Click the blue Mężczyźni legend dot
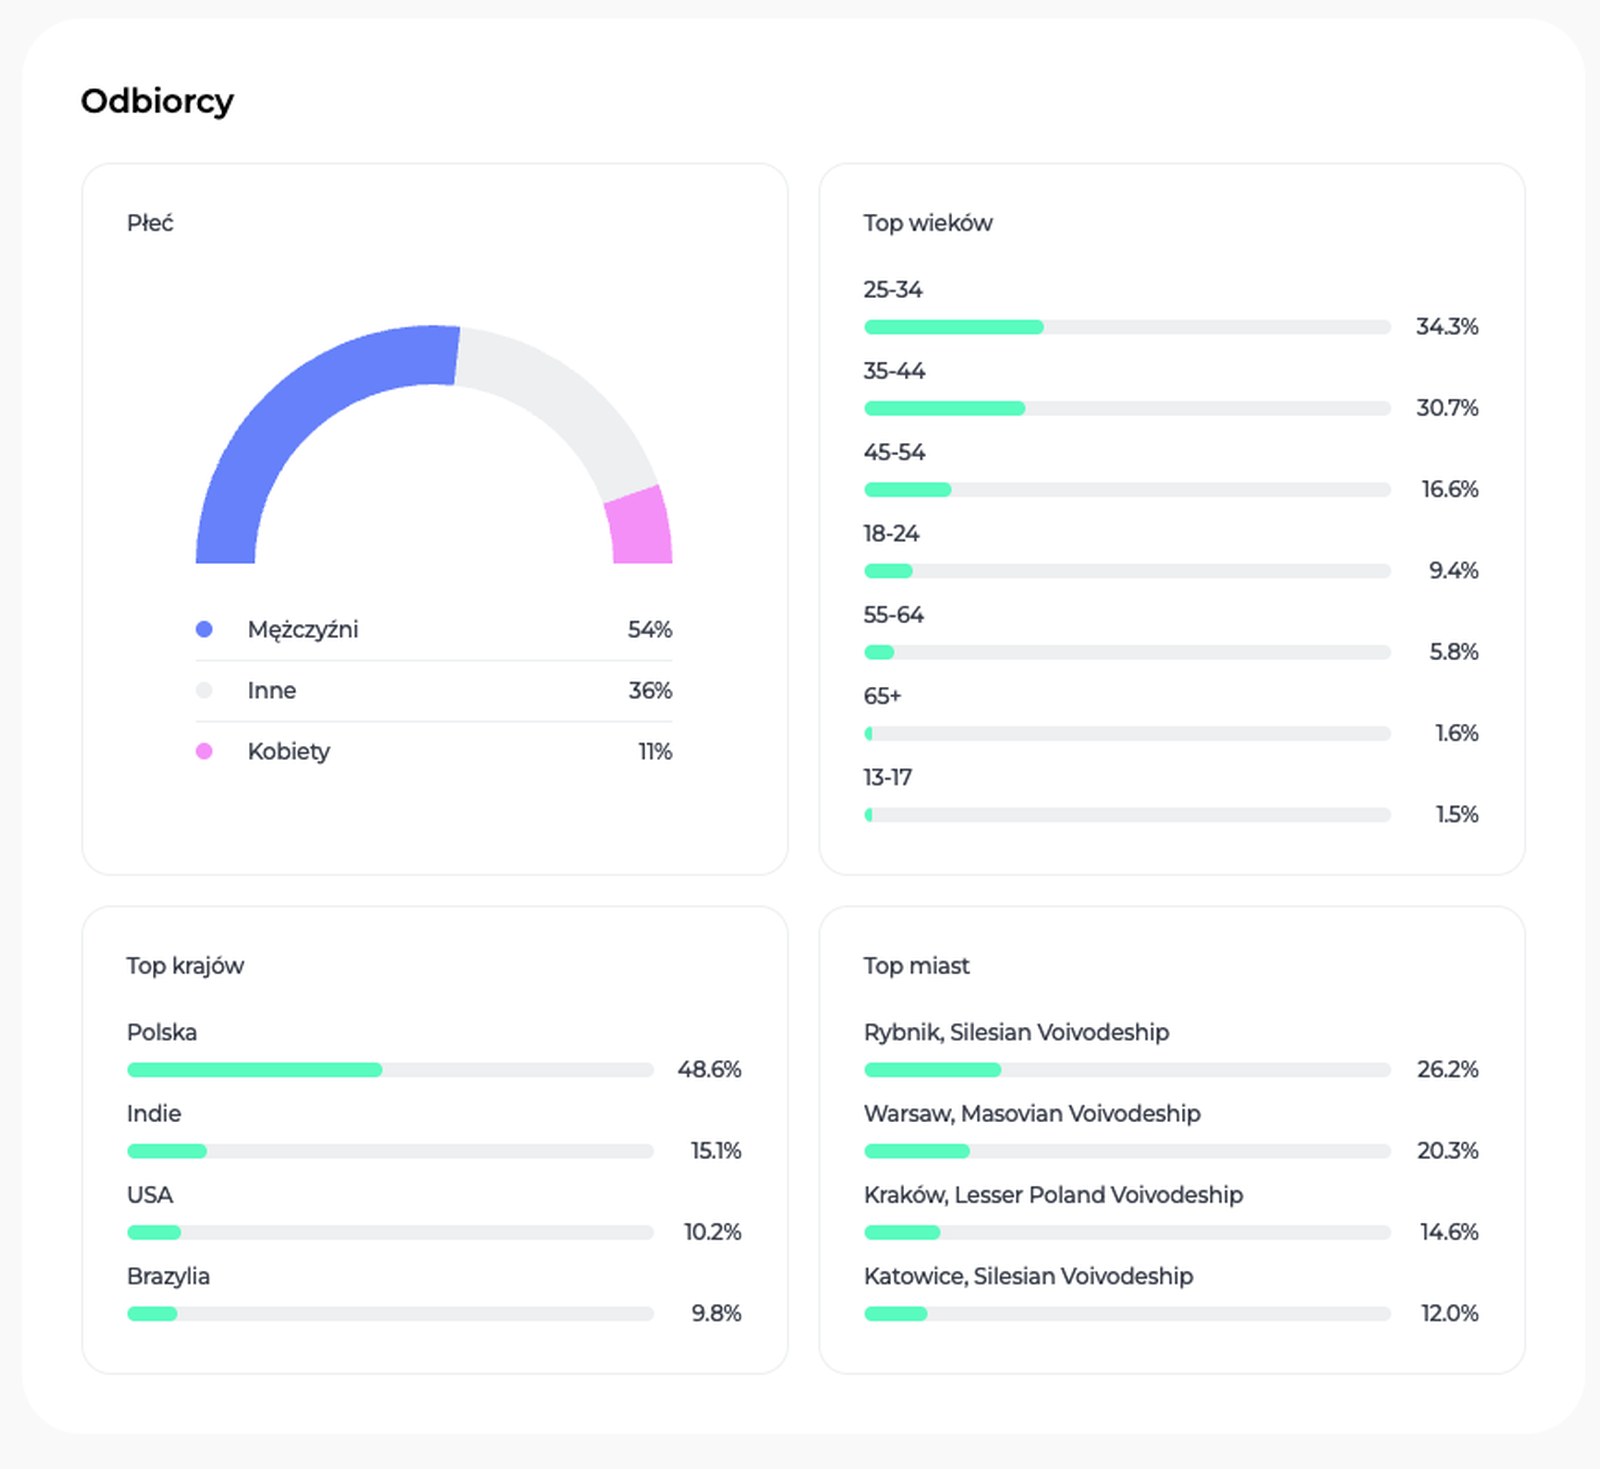 point(204,629)
